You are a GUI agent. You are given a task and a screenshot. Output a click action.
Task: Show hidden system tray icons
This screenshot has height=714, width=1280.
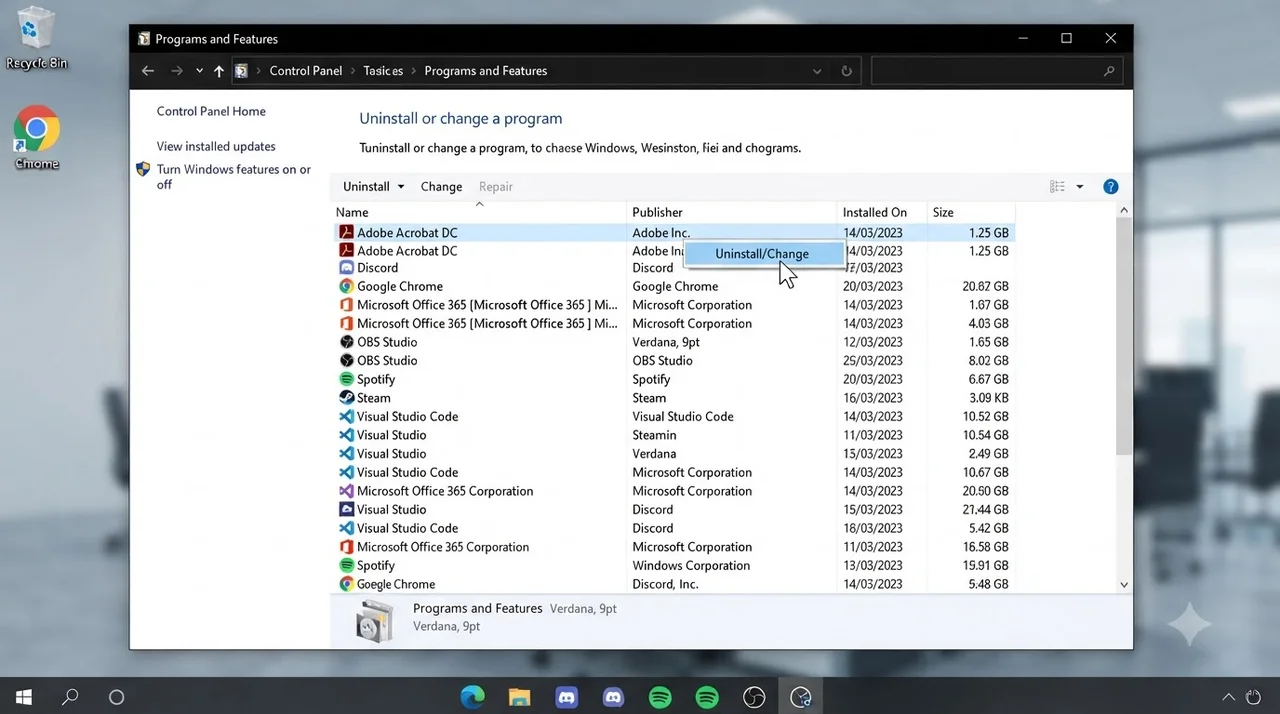[1229, 697]
